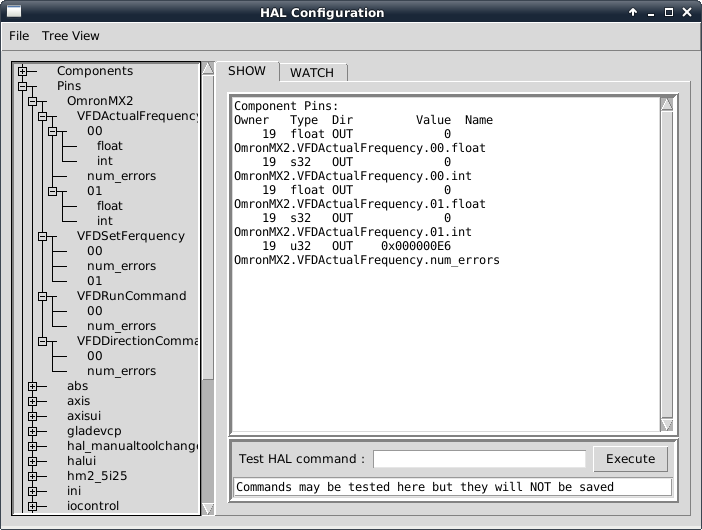This screenshot has height=530, width=702.
Task: Collapse the Pins tree node
Action: pos(22,86)
